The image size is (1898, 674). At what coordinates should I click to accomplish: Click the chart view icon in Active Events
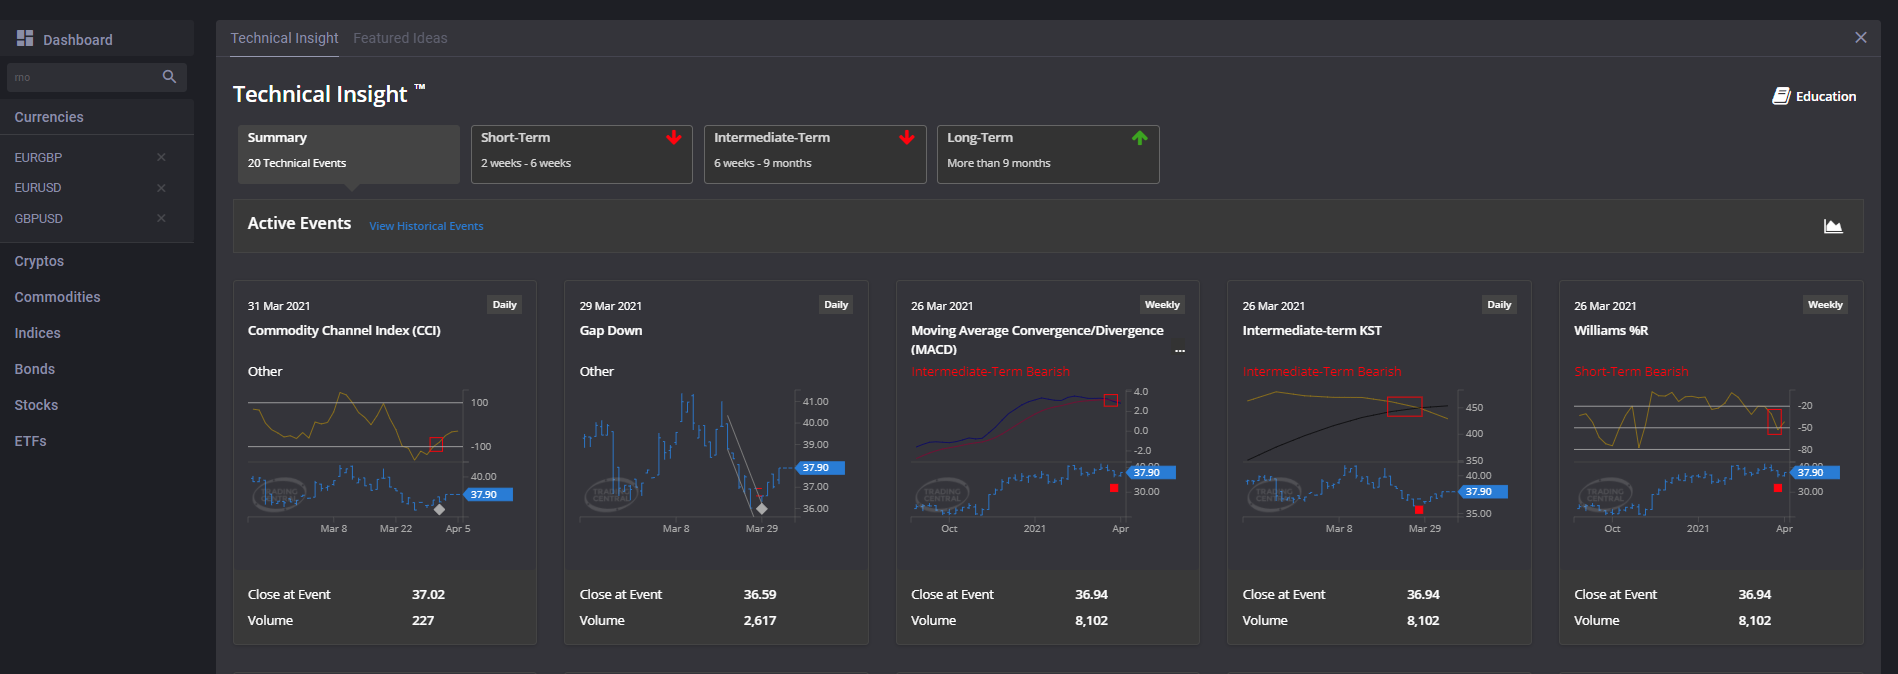tap(1832, 226)
